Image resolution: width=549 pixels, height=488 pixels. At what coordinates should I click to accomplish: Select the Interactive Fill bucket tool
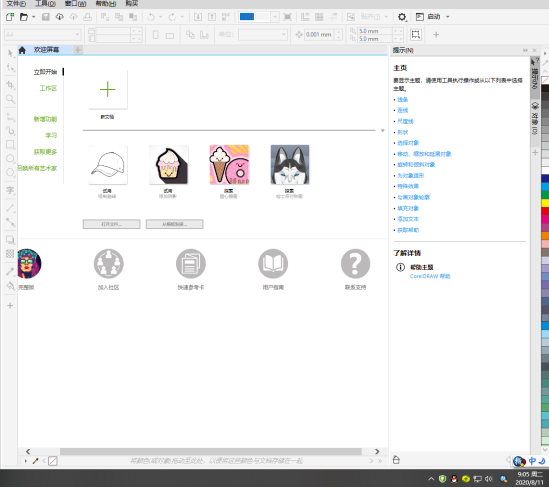pos(10,286)
